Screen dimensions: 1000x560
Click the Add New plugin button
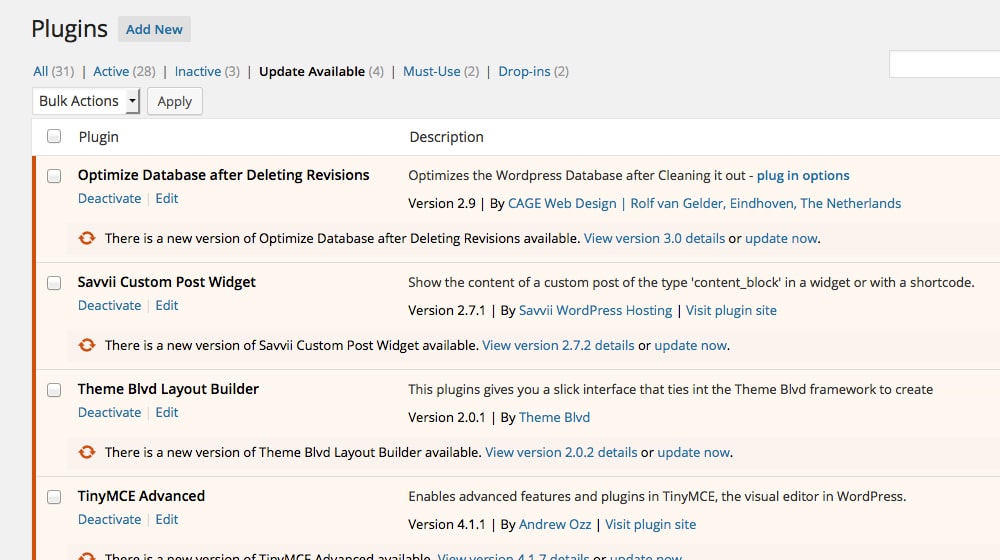[154, 29]
